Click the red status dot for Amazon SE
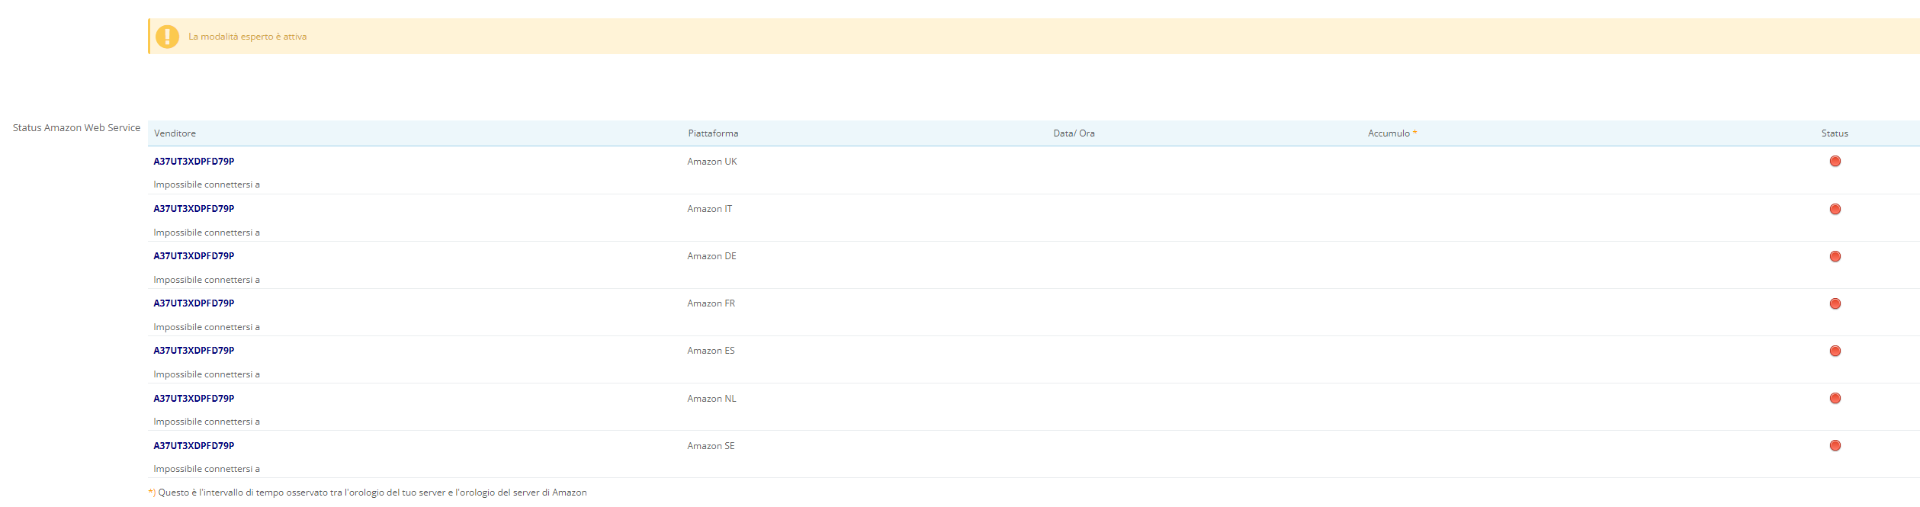This screenshot has width=1920, height=507. (1835, 446)
